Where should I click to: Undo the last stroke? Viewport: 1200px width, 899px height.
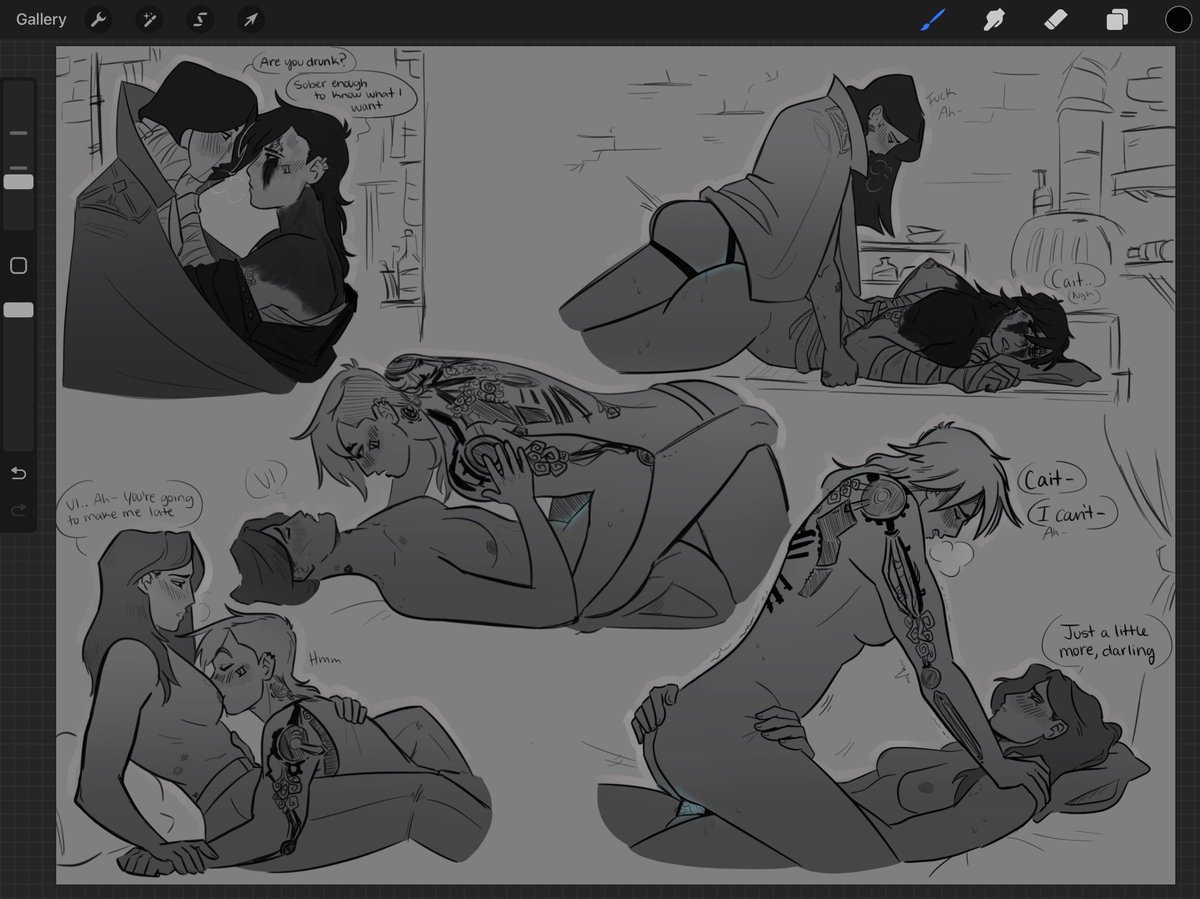coord(18,472)
